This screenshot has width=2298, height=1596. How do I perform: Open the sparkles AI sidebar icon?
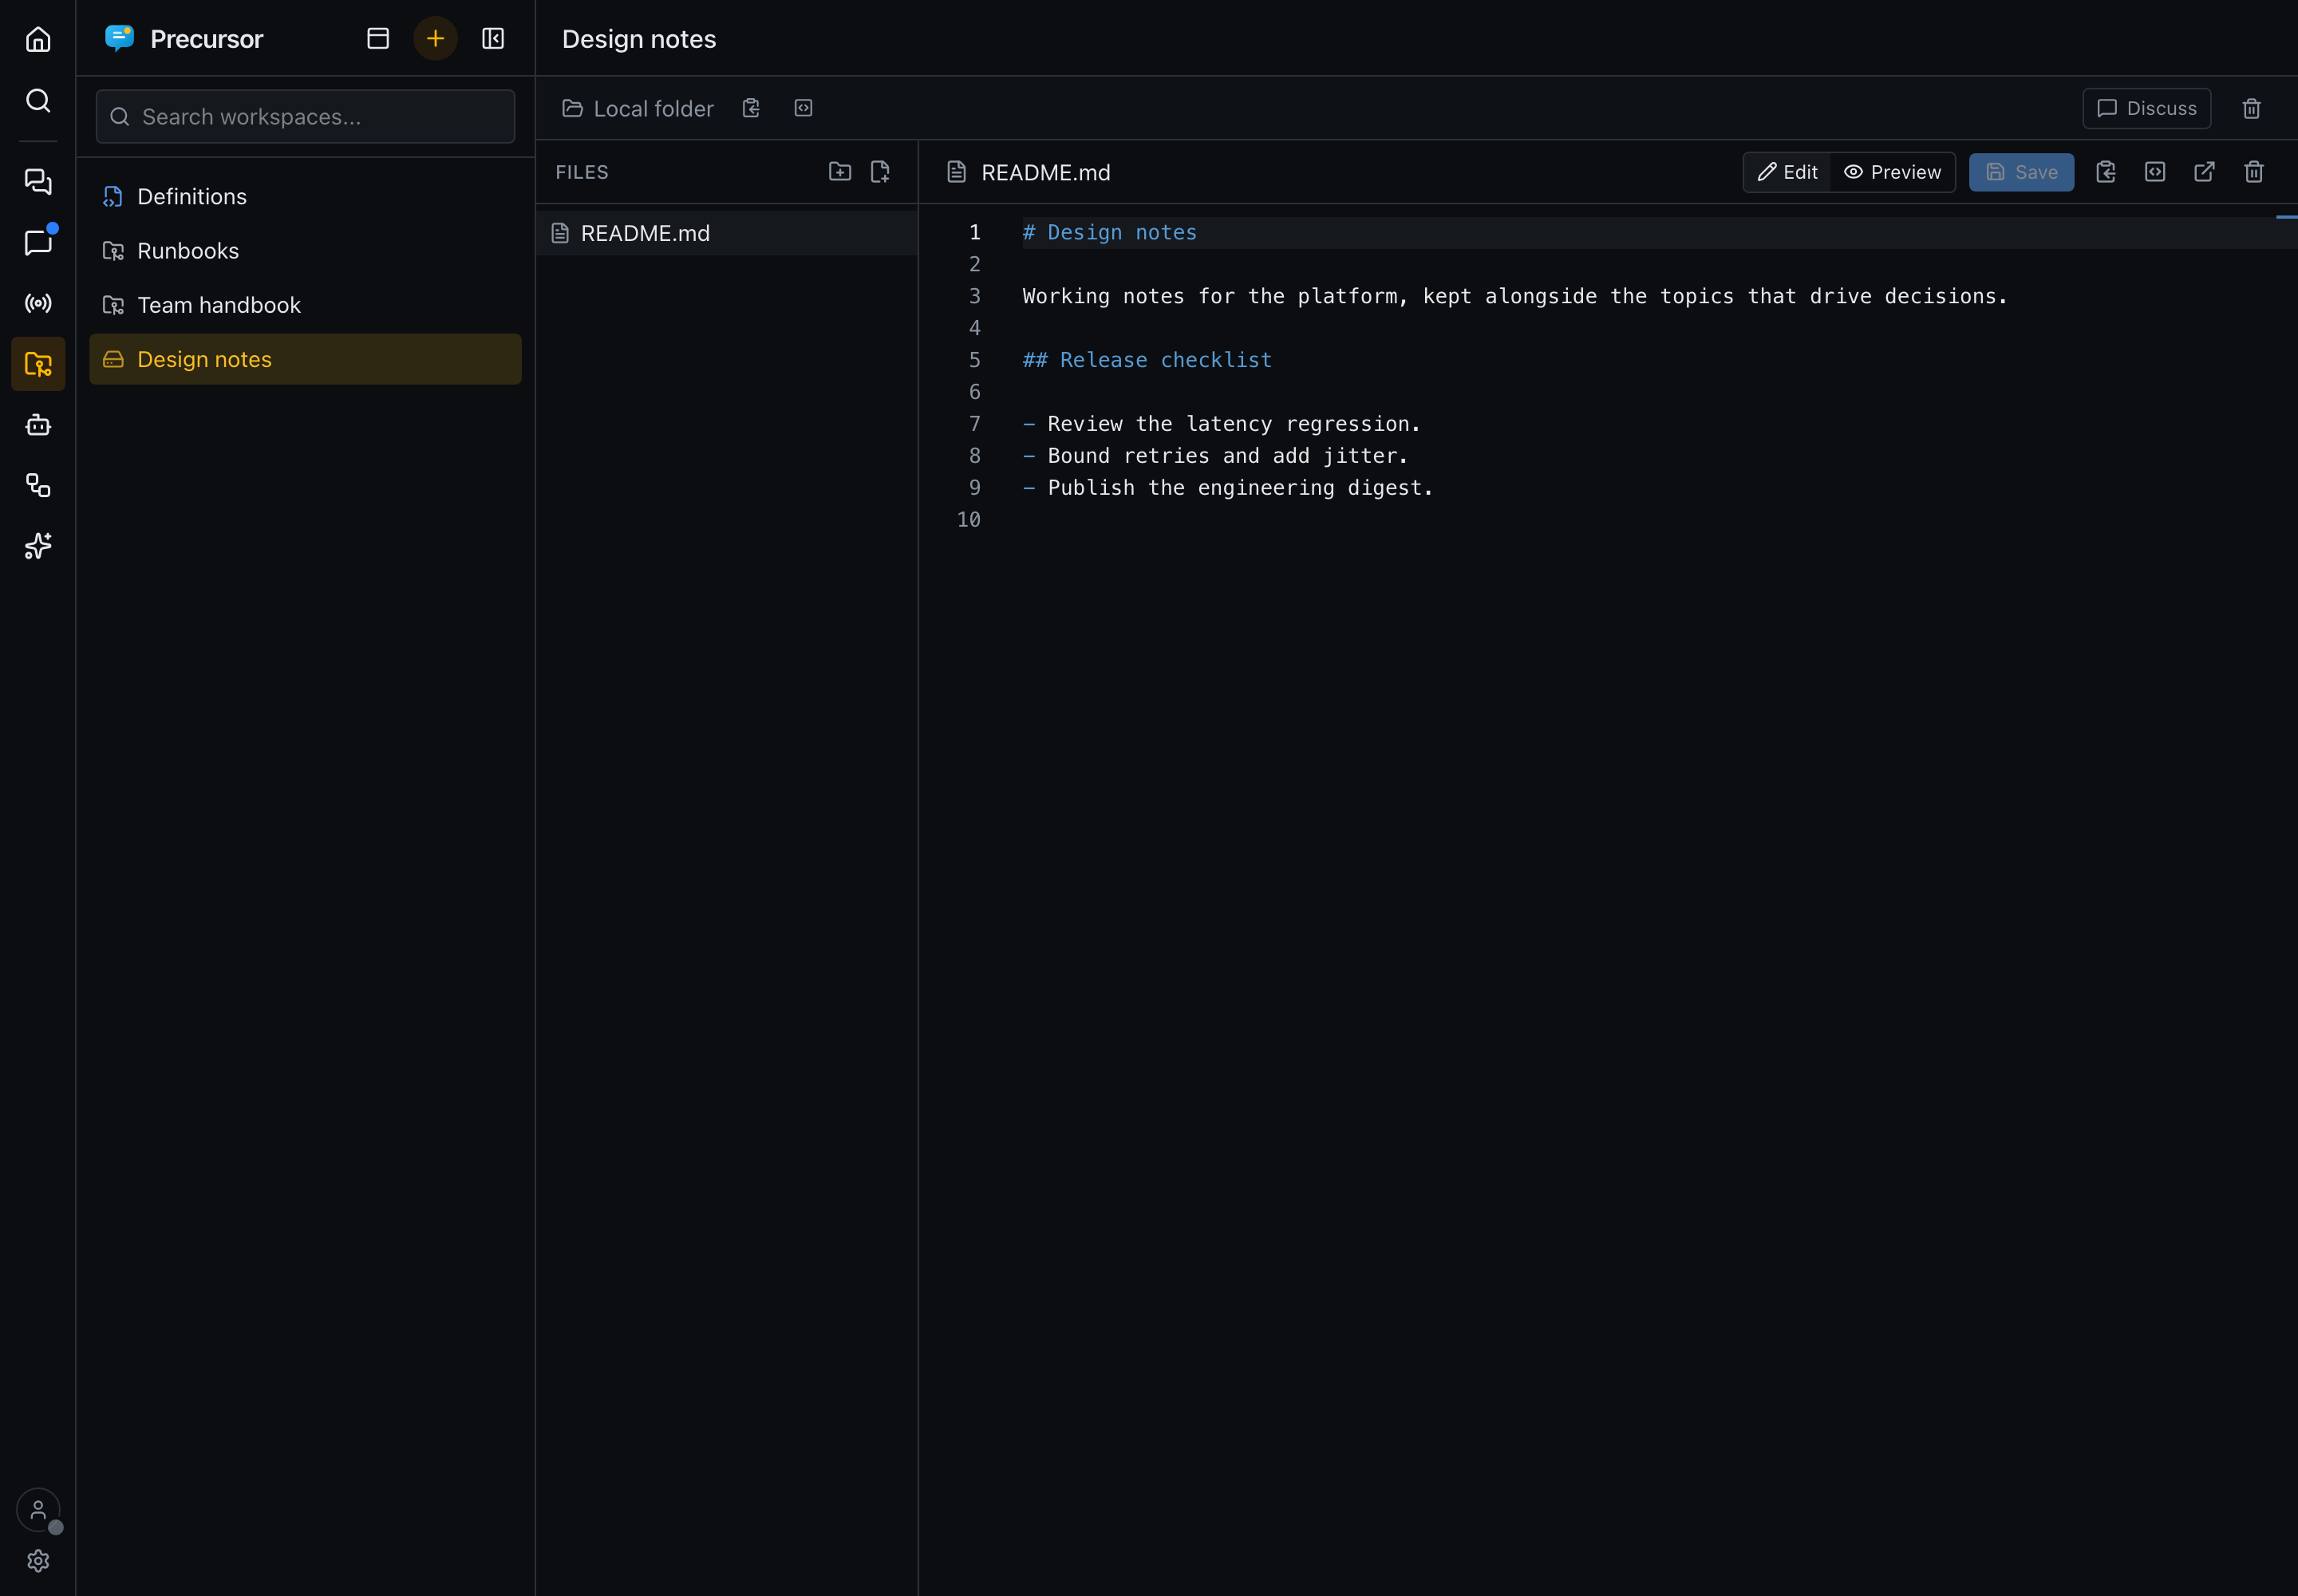[38, 546]
